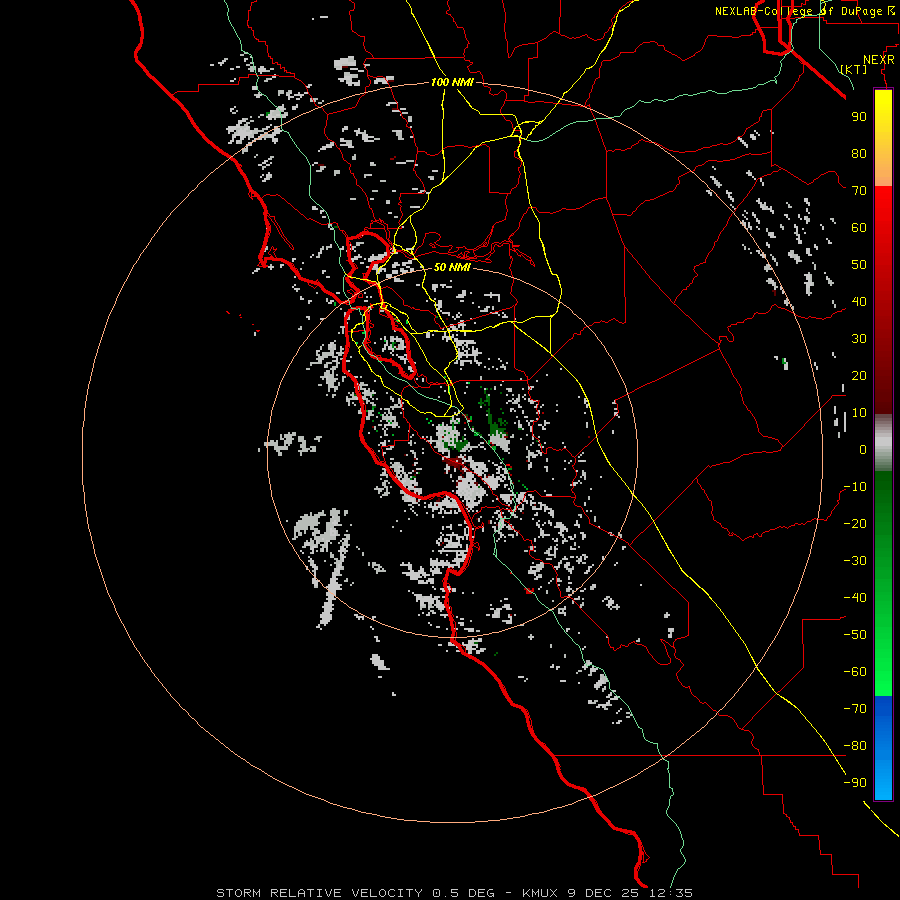The image size is (900, 900).
Task: Select the -10 value on the velocity scale
Action: click(x=855, y=487)
